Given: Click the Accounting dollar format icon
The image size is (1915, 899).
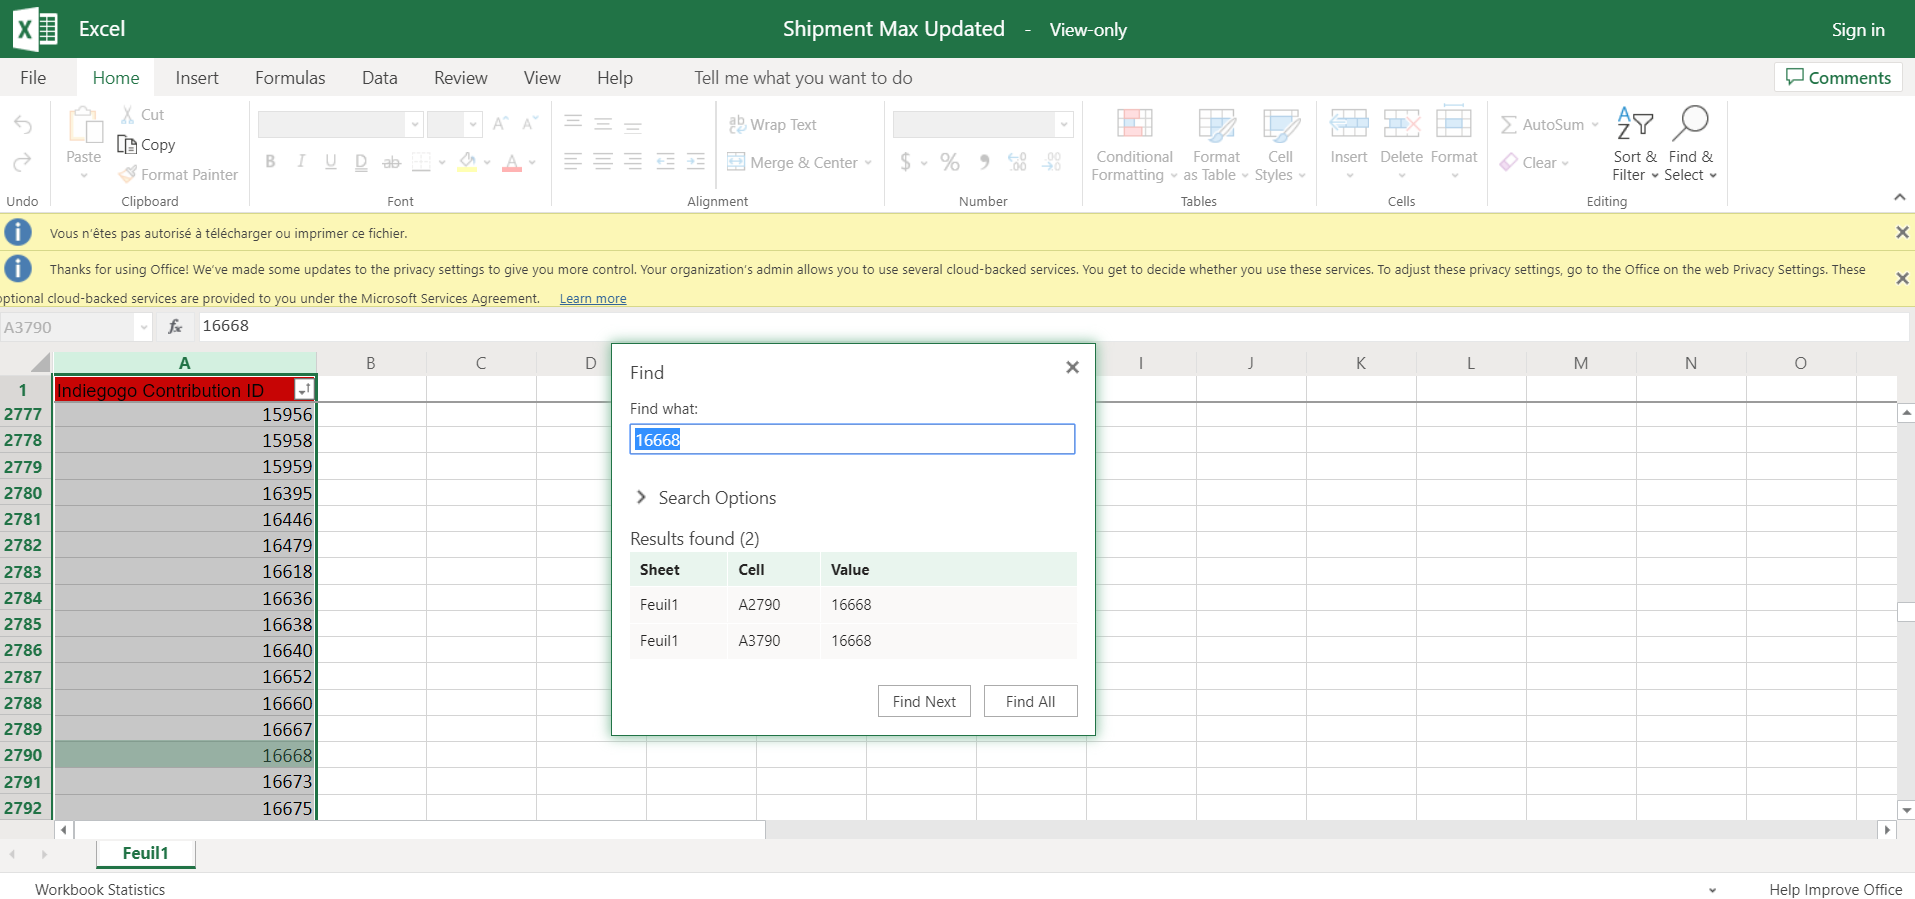Looking at the screenshot, I should [x=905, y=162].
